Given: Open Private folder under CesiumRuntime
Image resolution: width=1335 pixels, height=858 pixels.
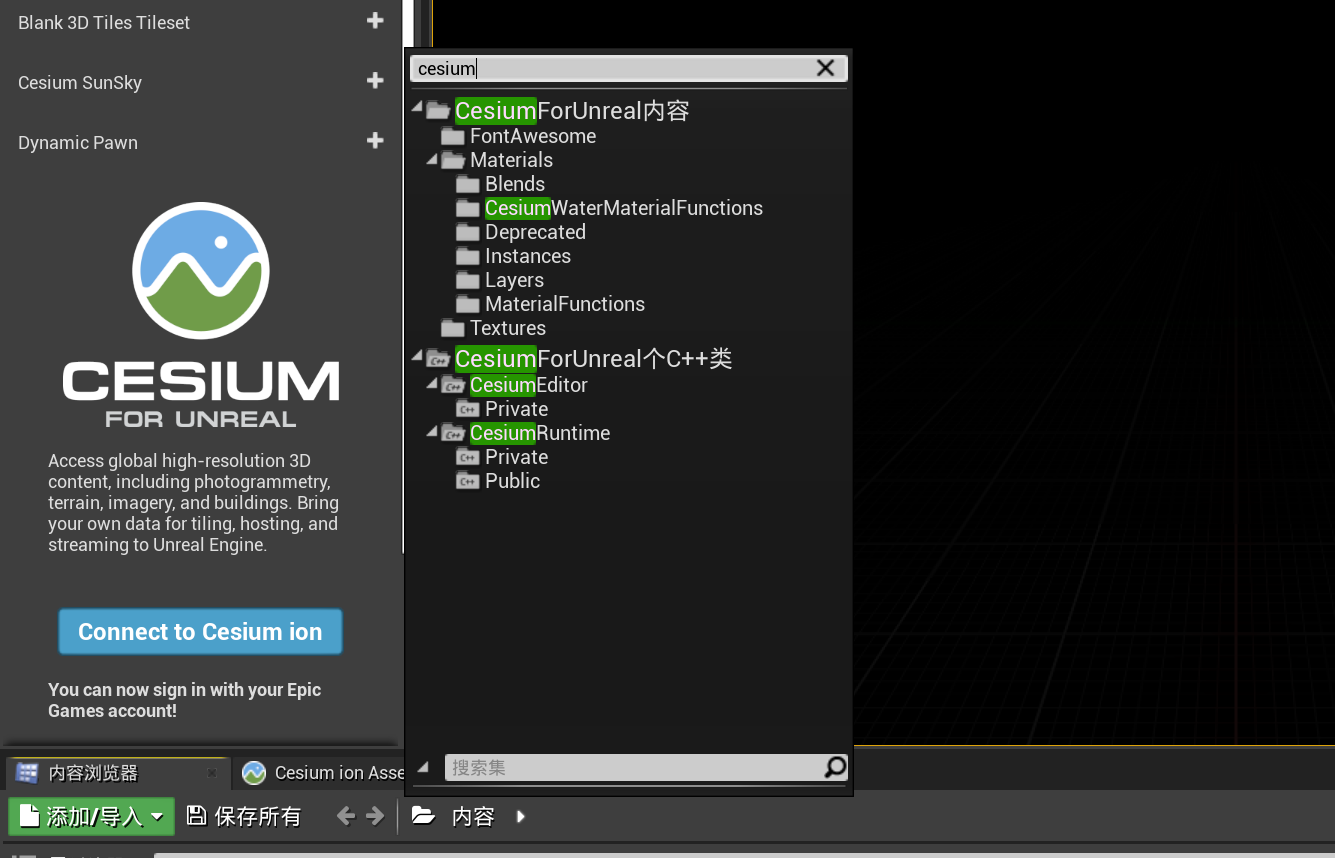Looking at the screenshot, I should tap(516, 457).
